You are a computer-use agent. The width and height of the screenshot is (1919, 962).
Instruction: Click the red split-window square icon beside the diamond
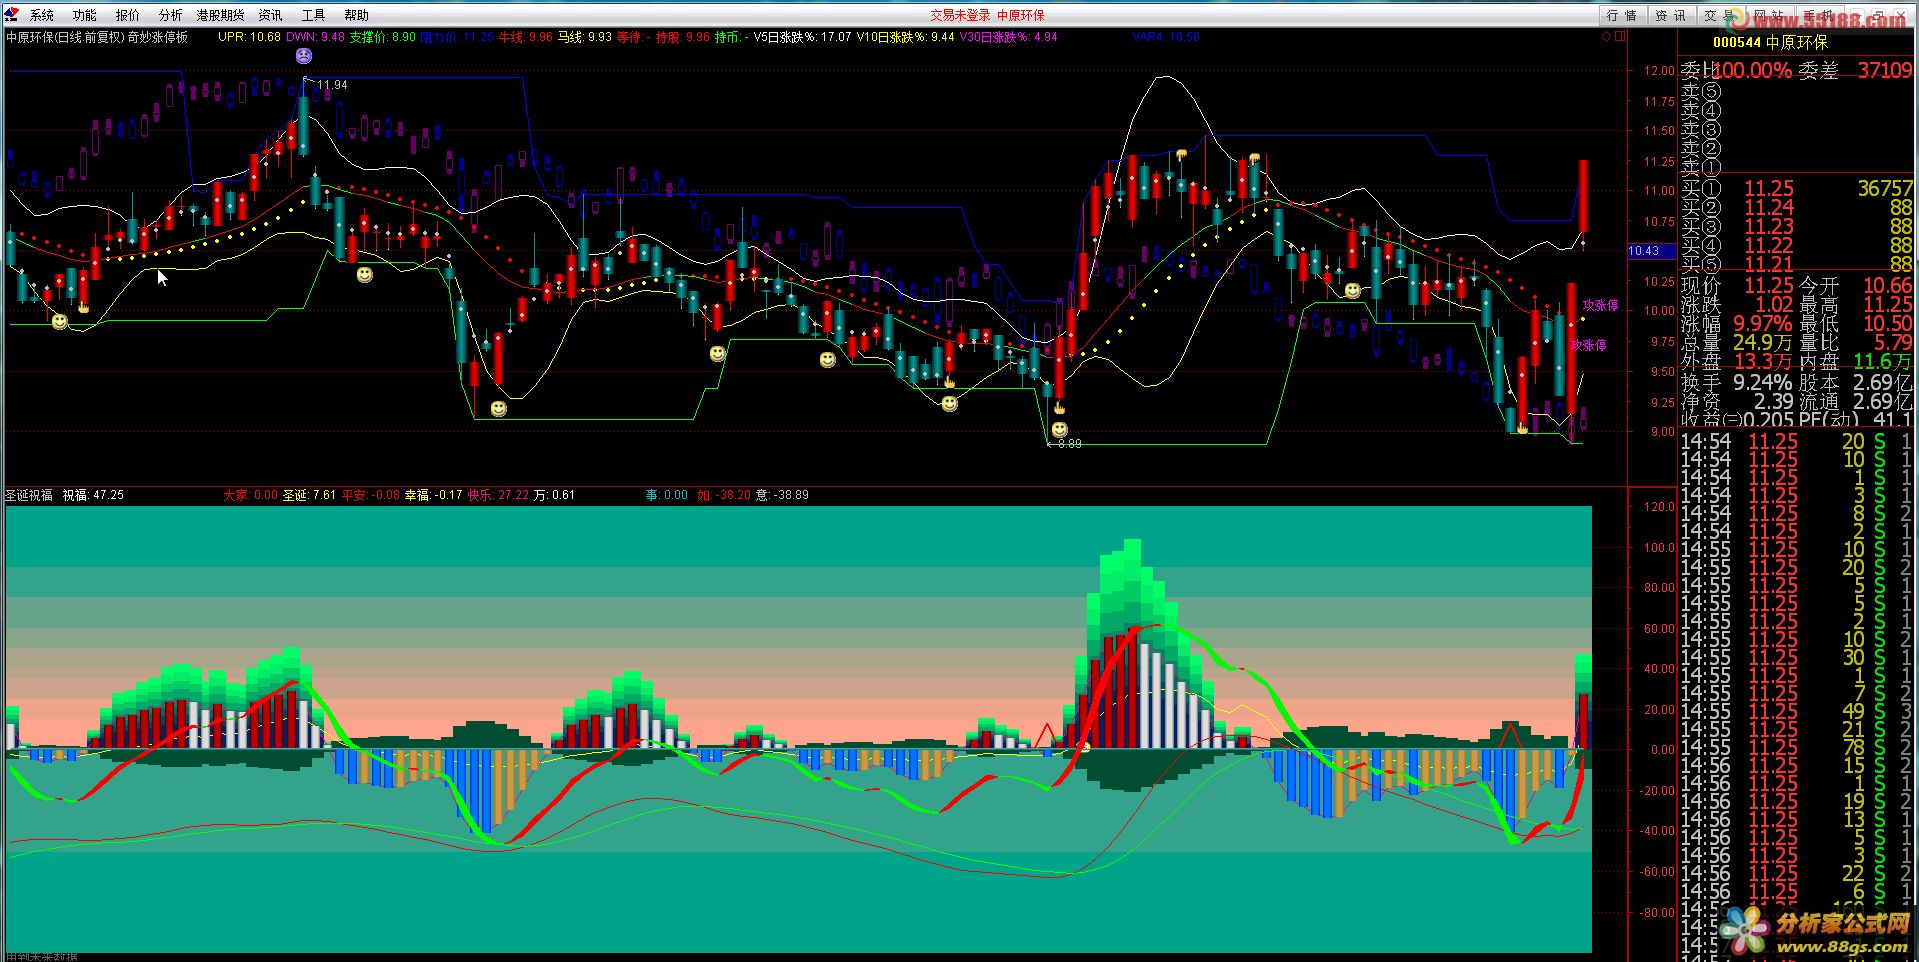[1621, 36]
